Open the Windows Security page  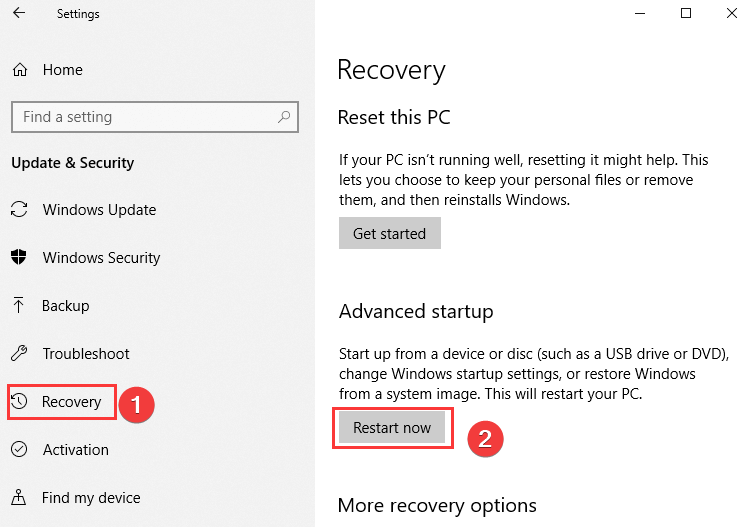[x=101, y=258]
